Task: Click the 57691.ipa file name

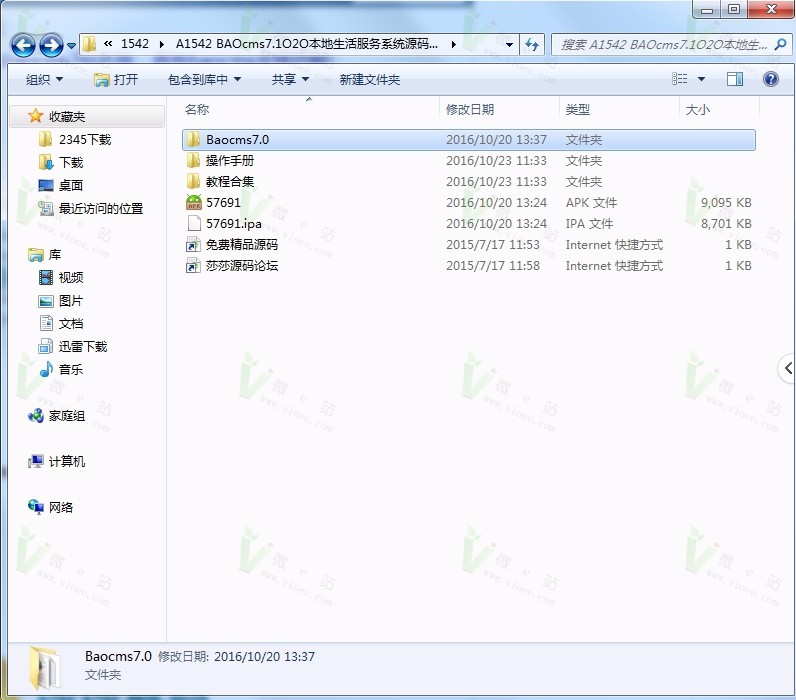Action: [234, 223]
